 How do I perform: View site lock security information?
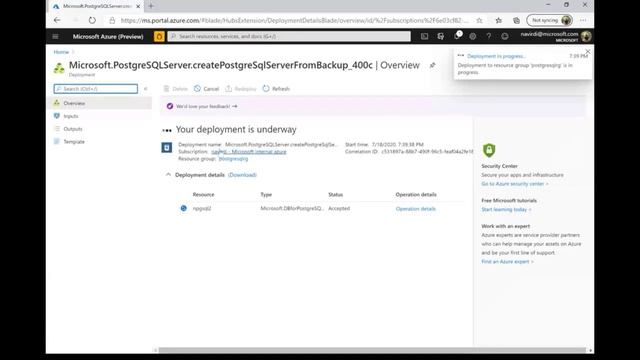click(112, 20)
